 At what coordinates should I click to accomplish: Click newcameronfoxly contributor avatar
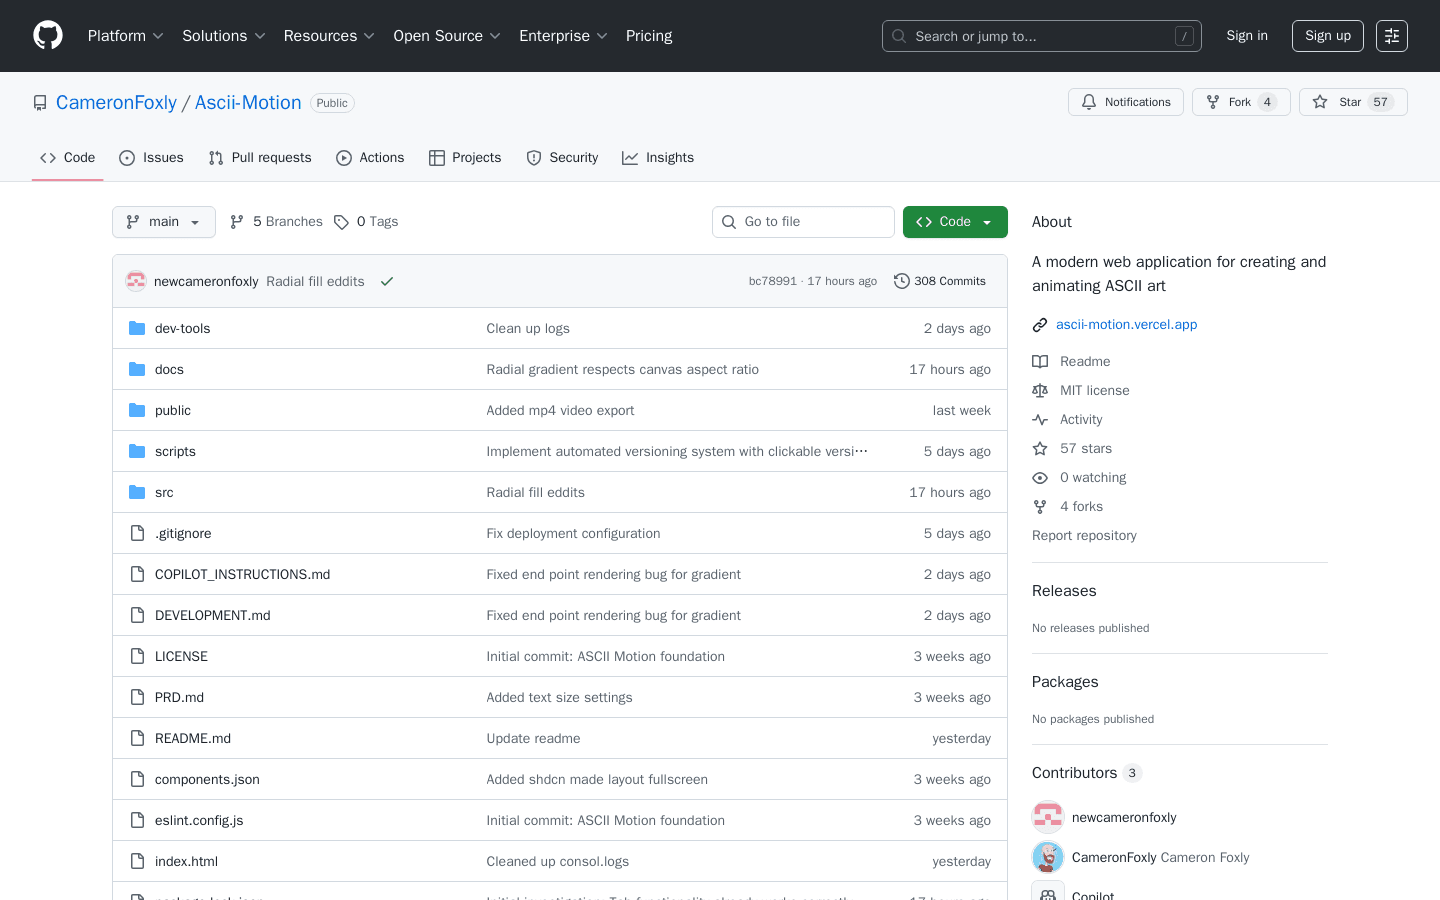pyautogui.click(x=1048, y=818)
